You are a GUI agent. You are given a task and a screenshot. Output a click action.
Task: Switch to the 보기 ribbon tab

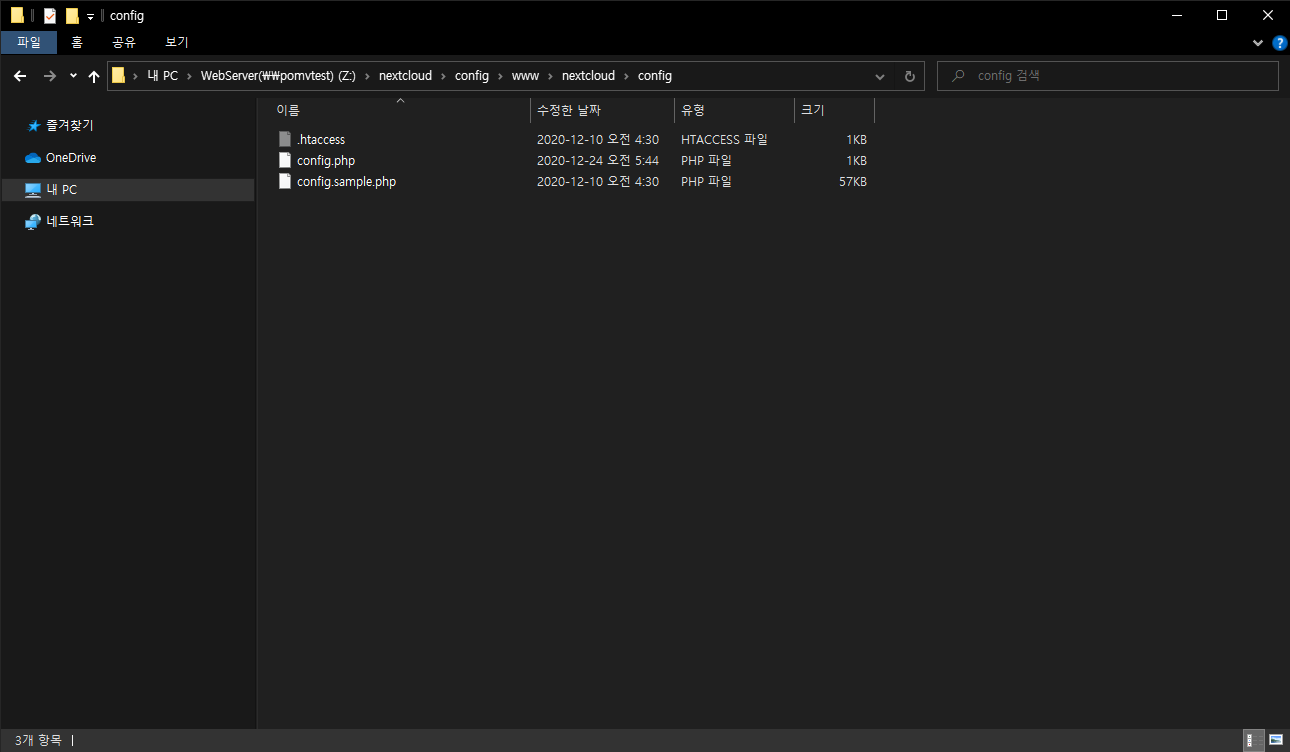tap(176, 42)
